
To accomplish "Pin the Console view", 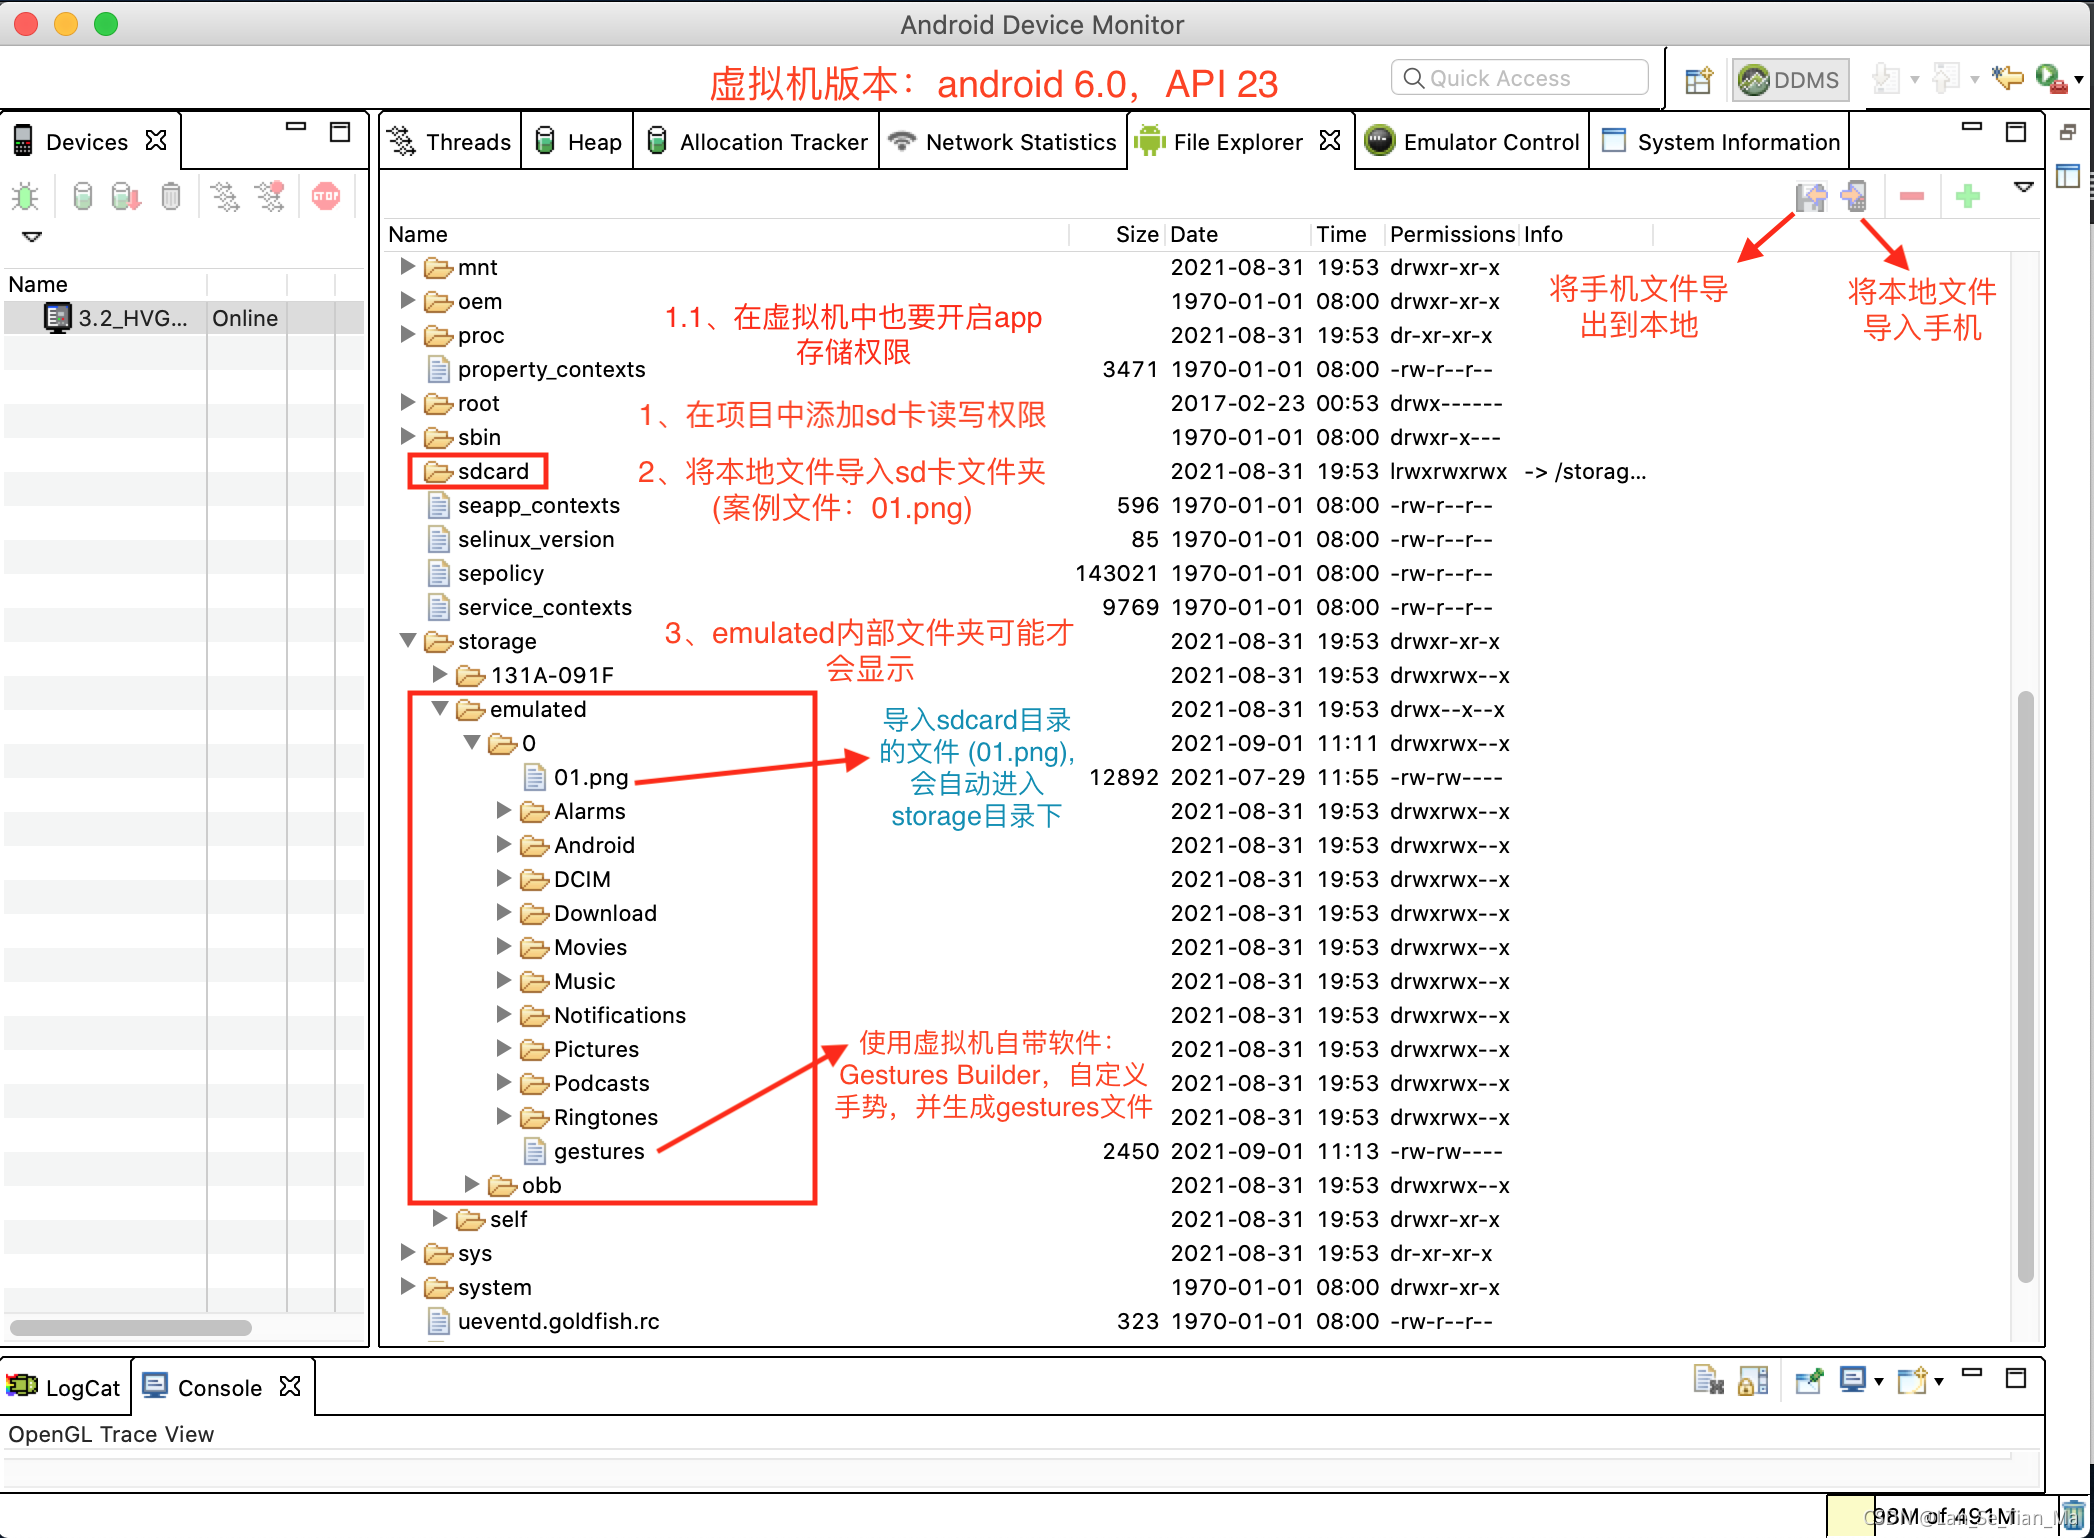I will click(1808, 1380).
